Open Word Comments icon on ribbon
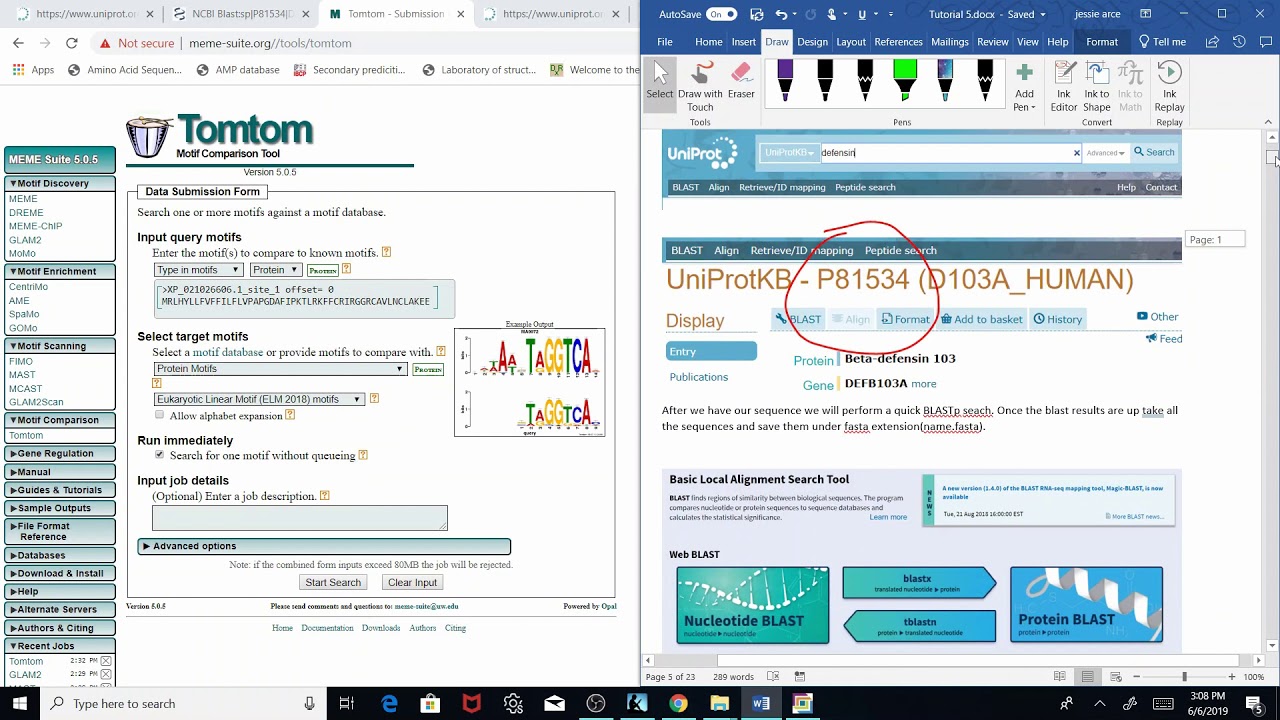The image size is (1280, 720). pyautogui.click(x=1265, y=42)
